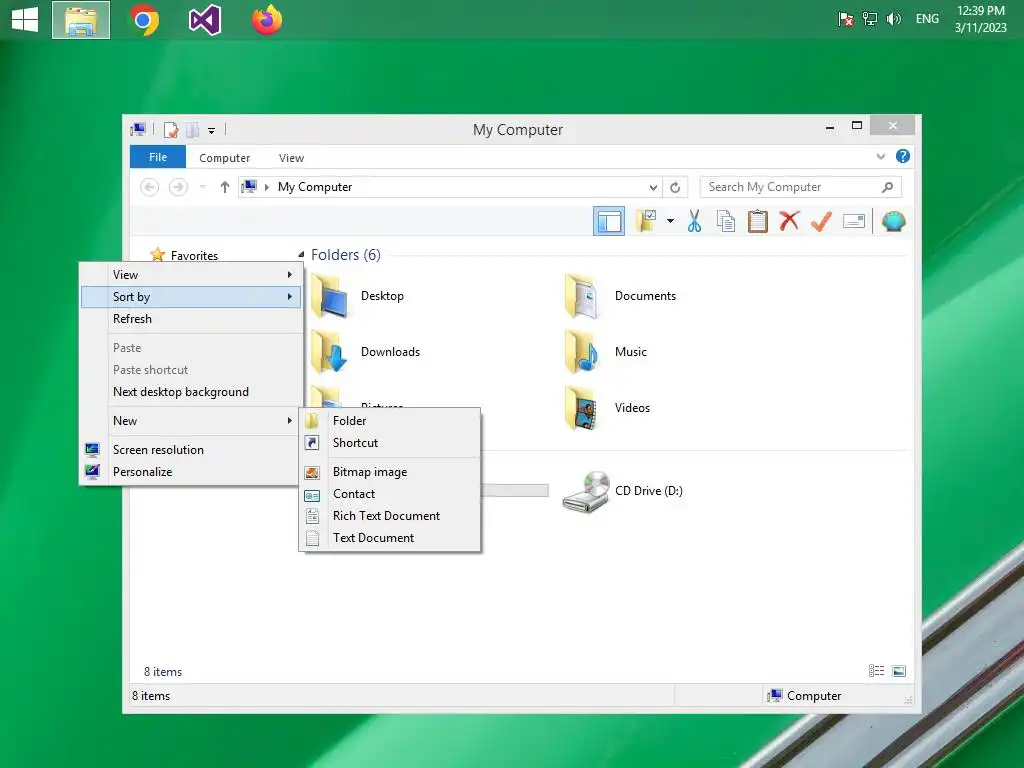Open Personalize from context menu

(191, 472)
